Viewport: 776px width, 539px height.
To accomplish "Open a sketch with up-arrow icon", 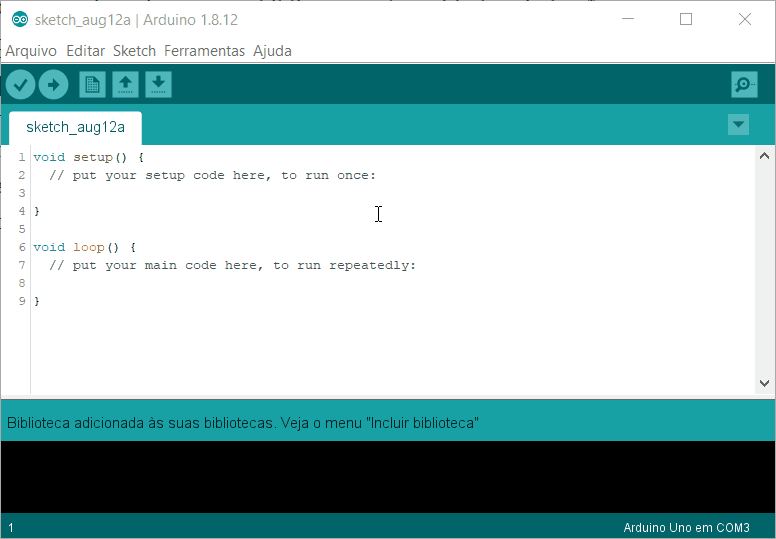I will click(x=125, y=85).
